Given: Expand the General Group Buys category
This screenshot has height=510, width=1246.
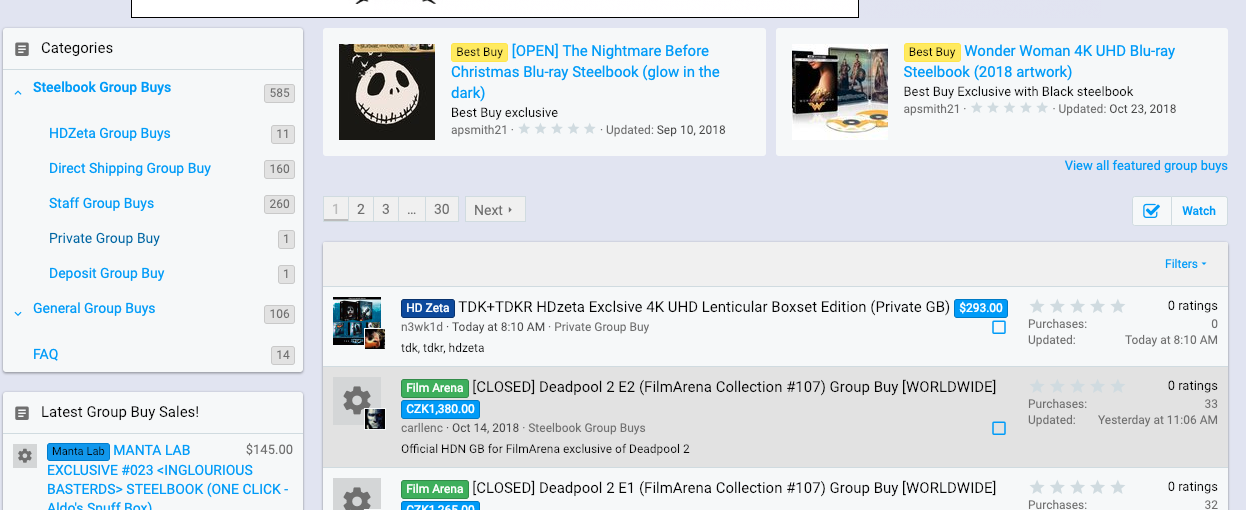Looking at the screenshot, I should coord(18,314).
